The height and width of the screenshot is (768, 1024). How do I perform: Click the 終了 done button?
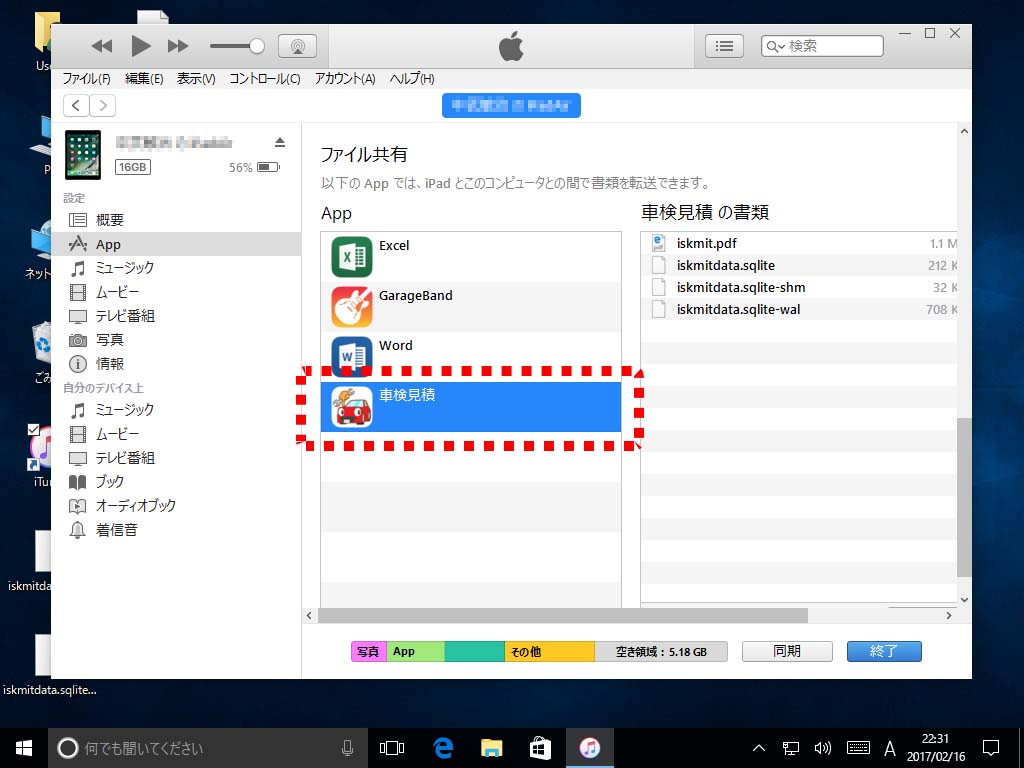pyautogui.click(x=884, y=651)
